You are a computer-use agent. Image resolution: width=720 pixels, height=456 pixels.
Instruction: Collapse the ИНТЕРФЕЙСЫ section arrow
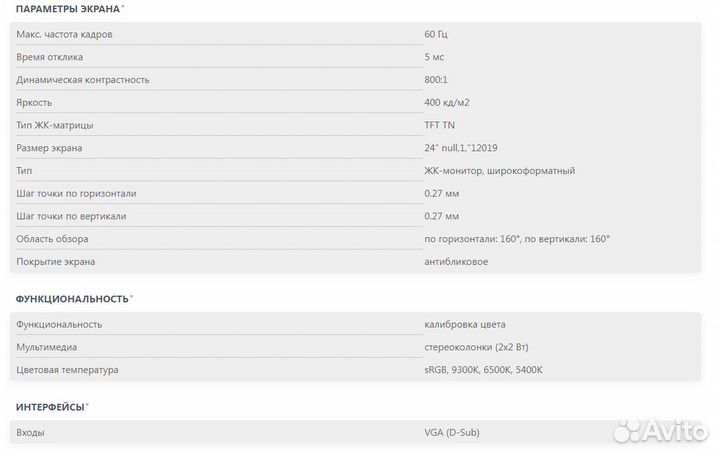coord(87,405)
